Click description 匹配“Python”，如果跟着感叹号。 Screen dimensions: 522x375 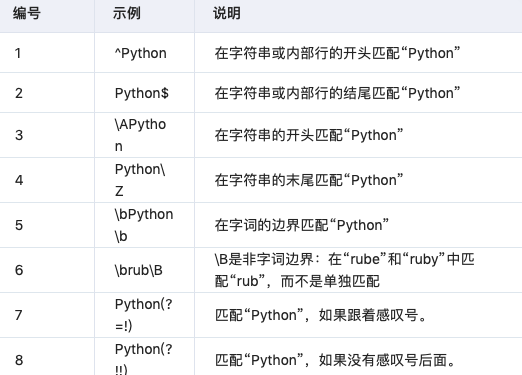coord(321,315)
